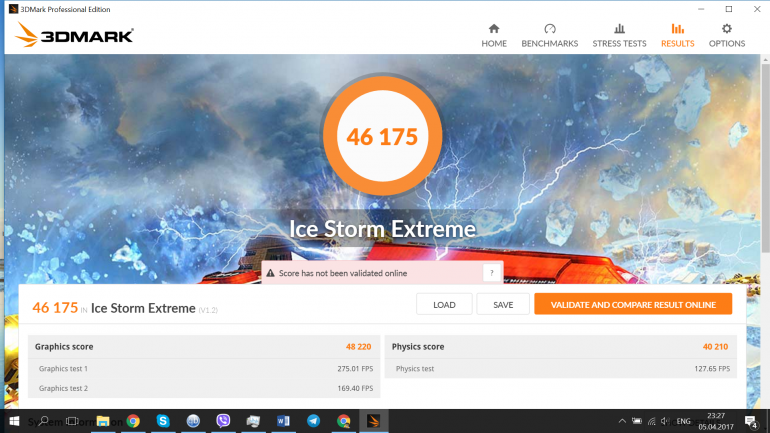Open File Explorer from taskbar
Image resolution: width=770 pixels, height=433 pixels.
click(x=103, y=421)
